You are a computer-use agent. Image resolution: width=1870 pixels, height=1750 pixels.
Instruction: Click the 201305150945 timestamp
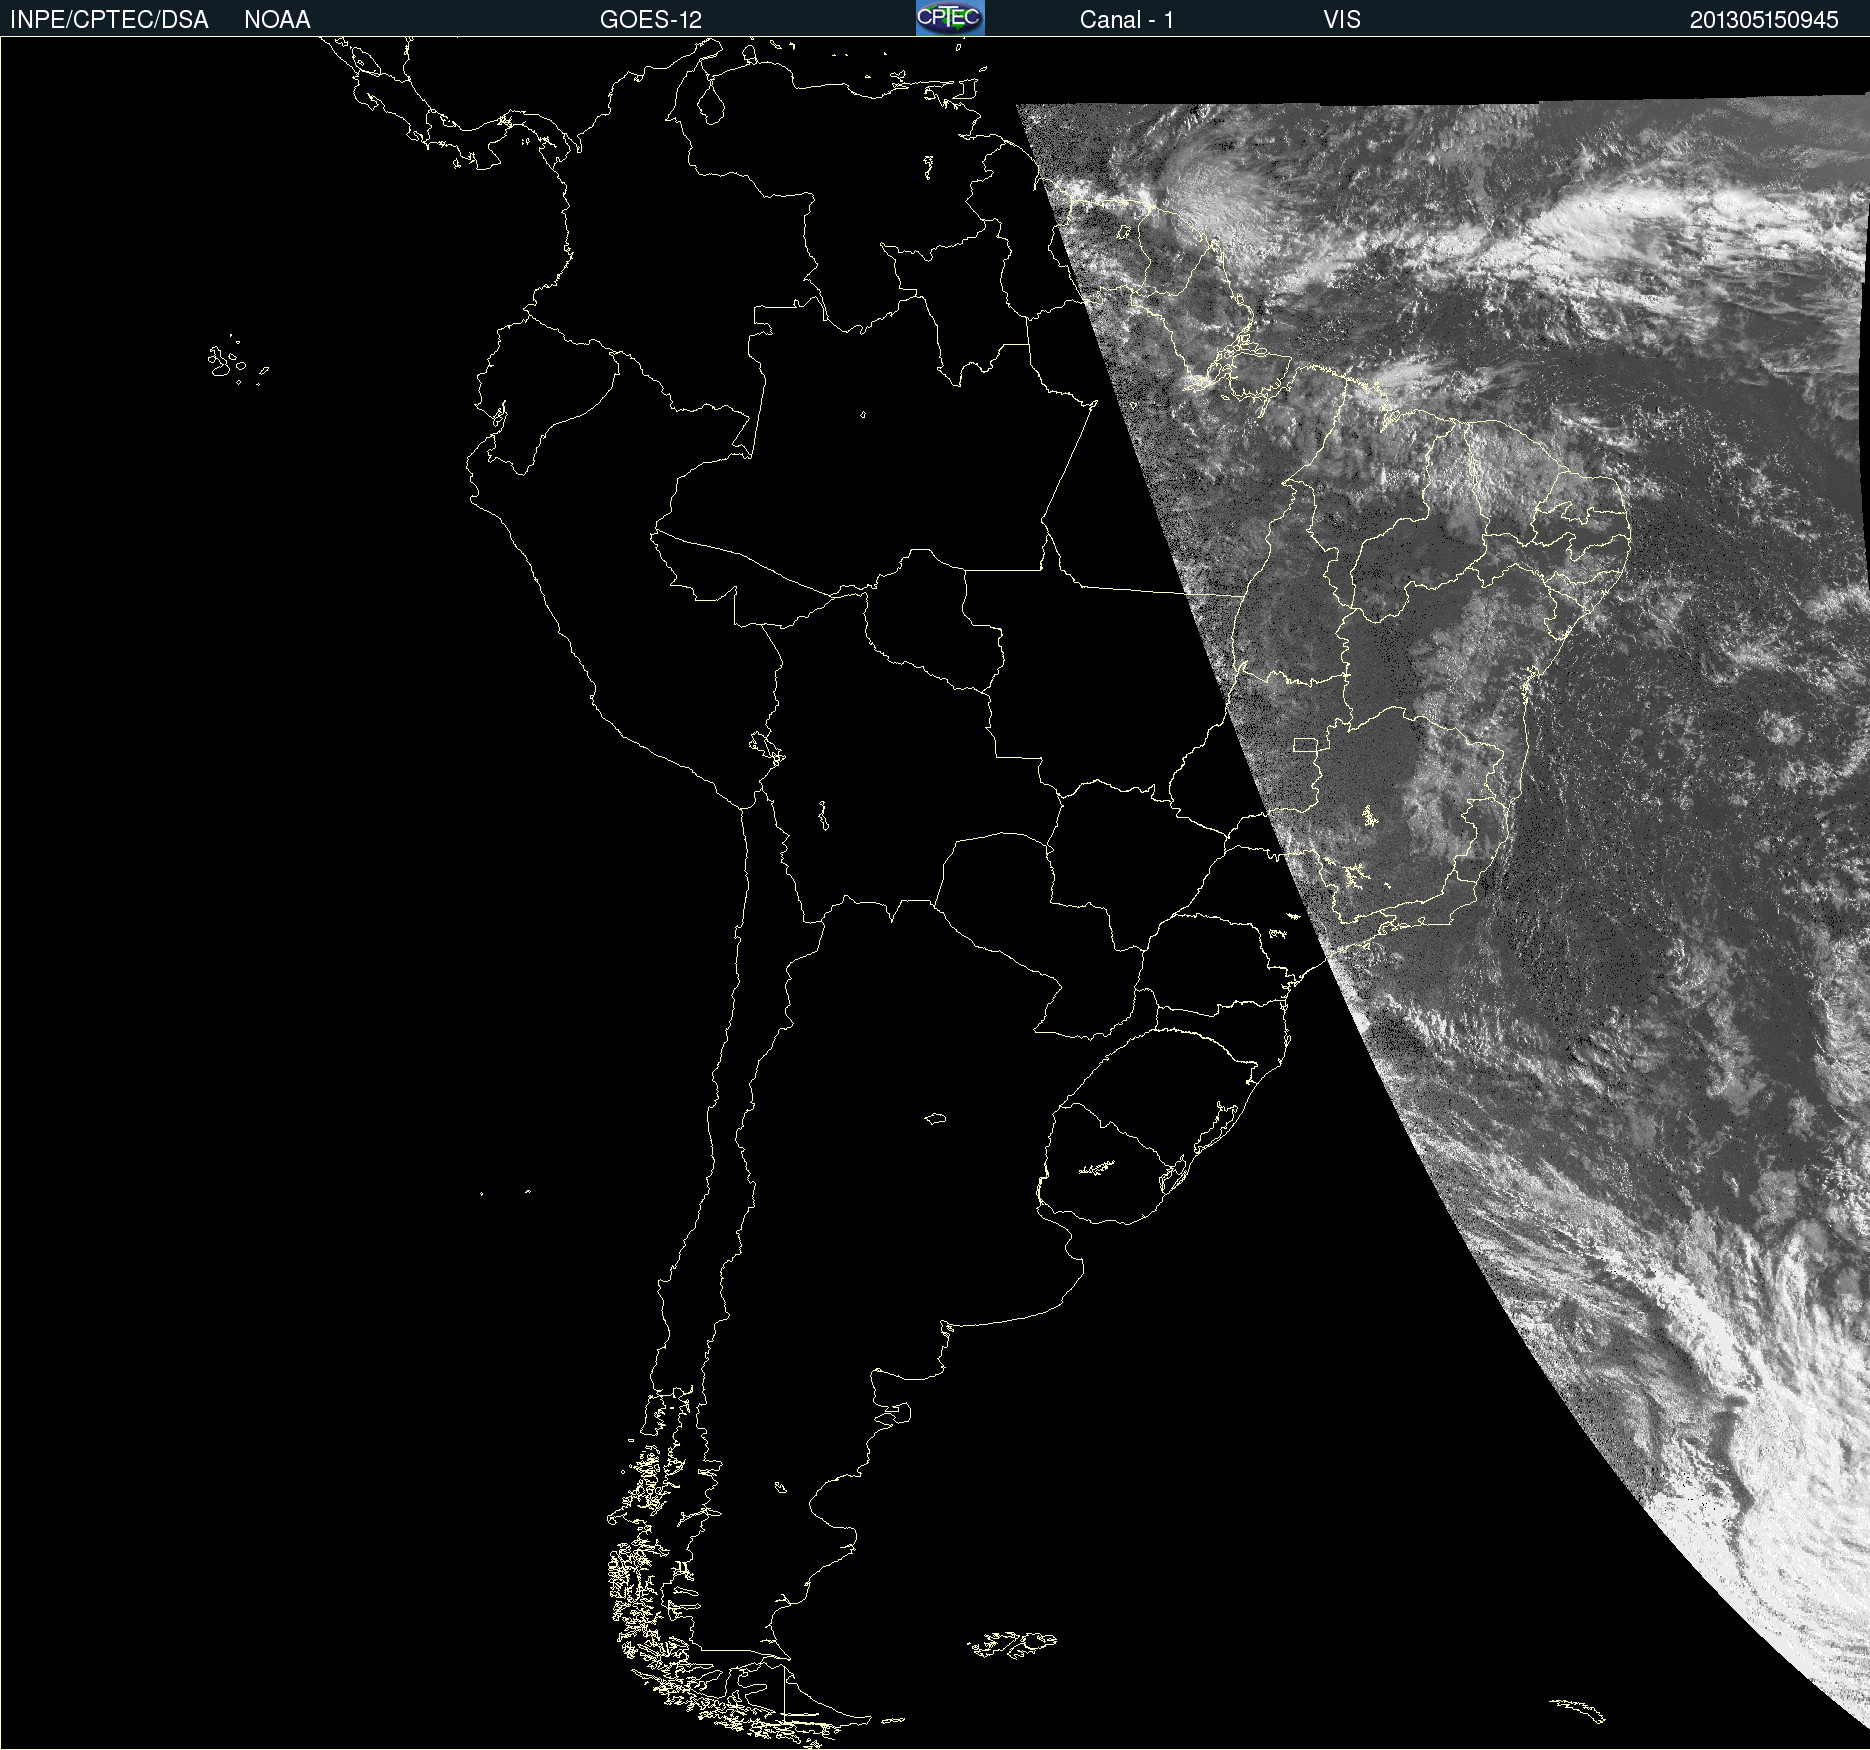point(1764,20)
